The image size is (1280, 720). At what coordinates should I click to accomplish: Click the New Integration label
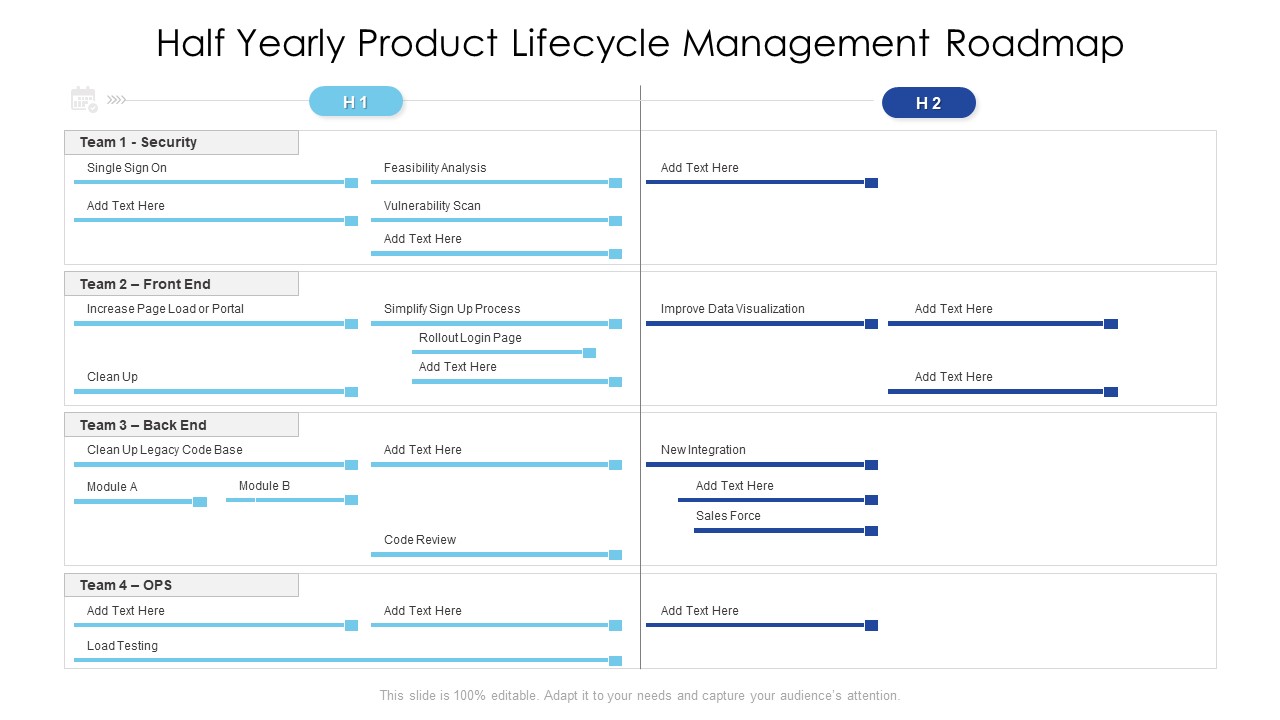(703, 450)
